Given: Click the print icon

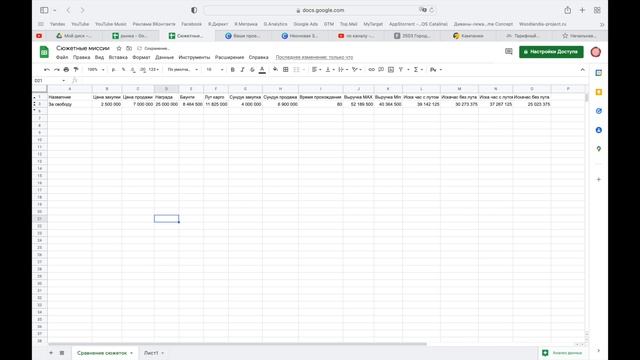Looking at the screenshot, I should [x=66, y=70].
